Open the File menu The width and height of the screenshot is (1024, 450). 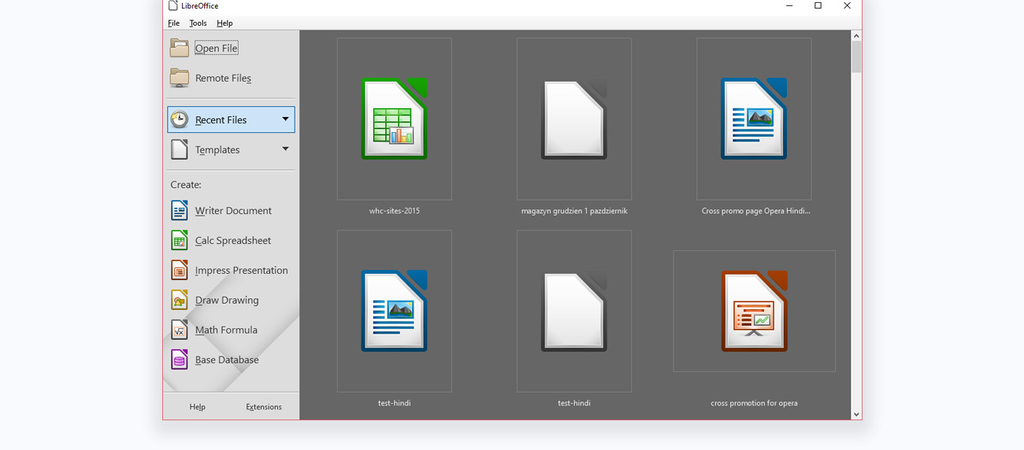point(174,23)
